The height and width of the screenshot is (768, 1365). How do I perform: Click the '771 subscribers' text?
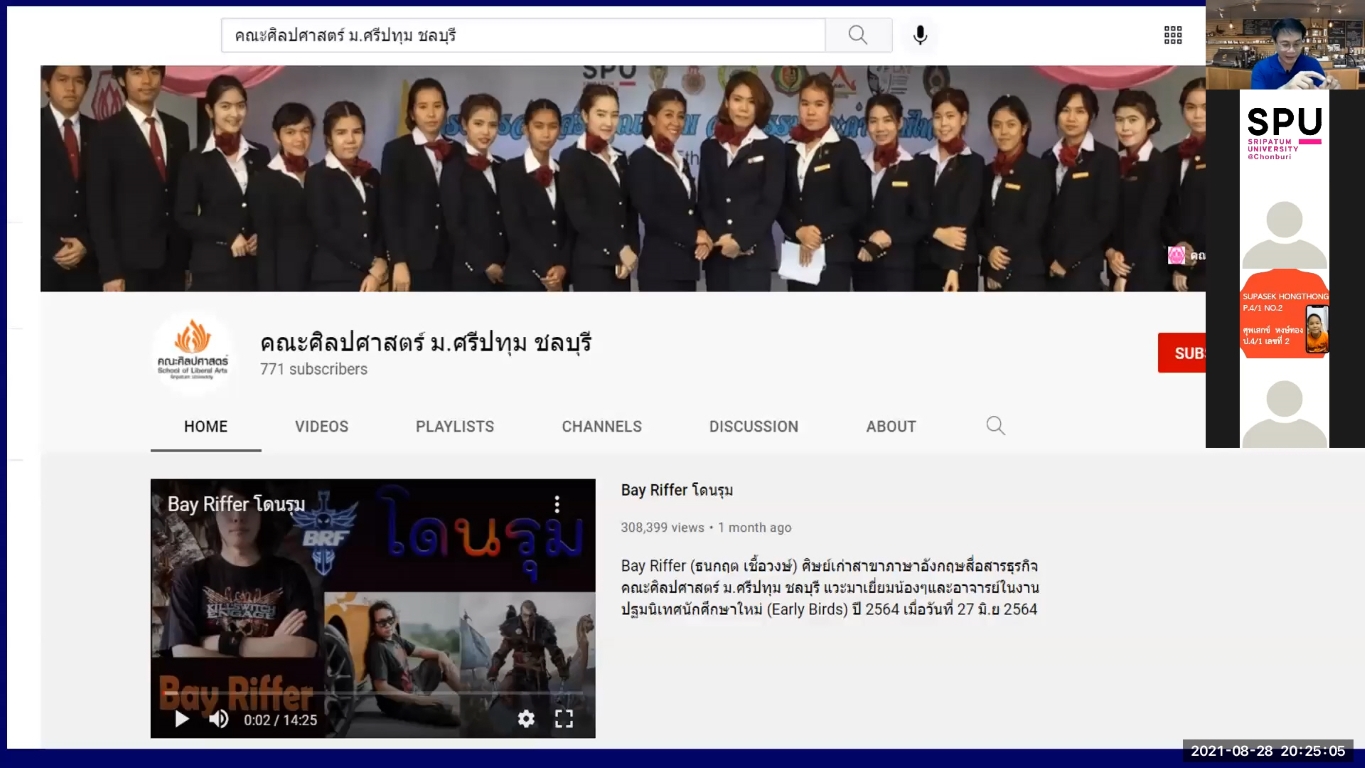tap(314, 369)
